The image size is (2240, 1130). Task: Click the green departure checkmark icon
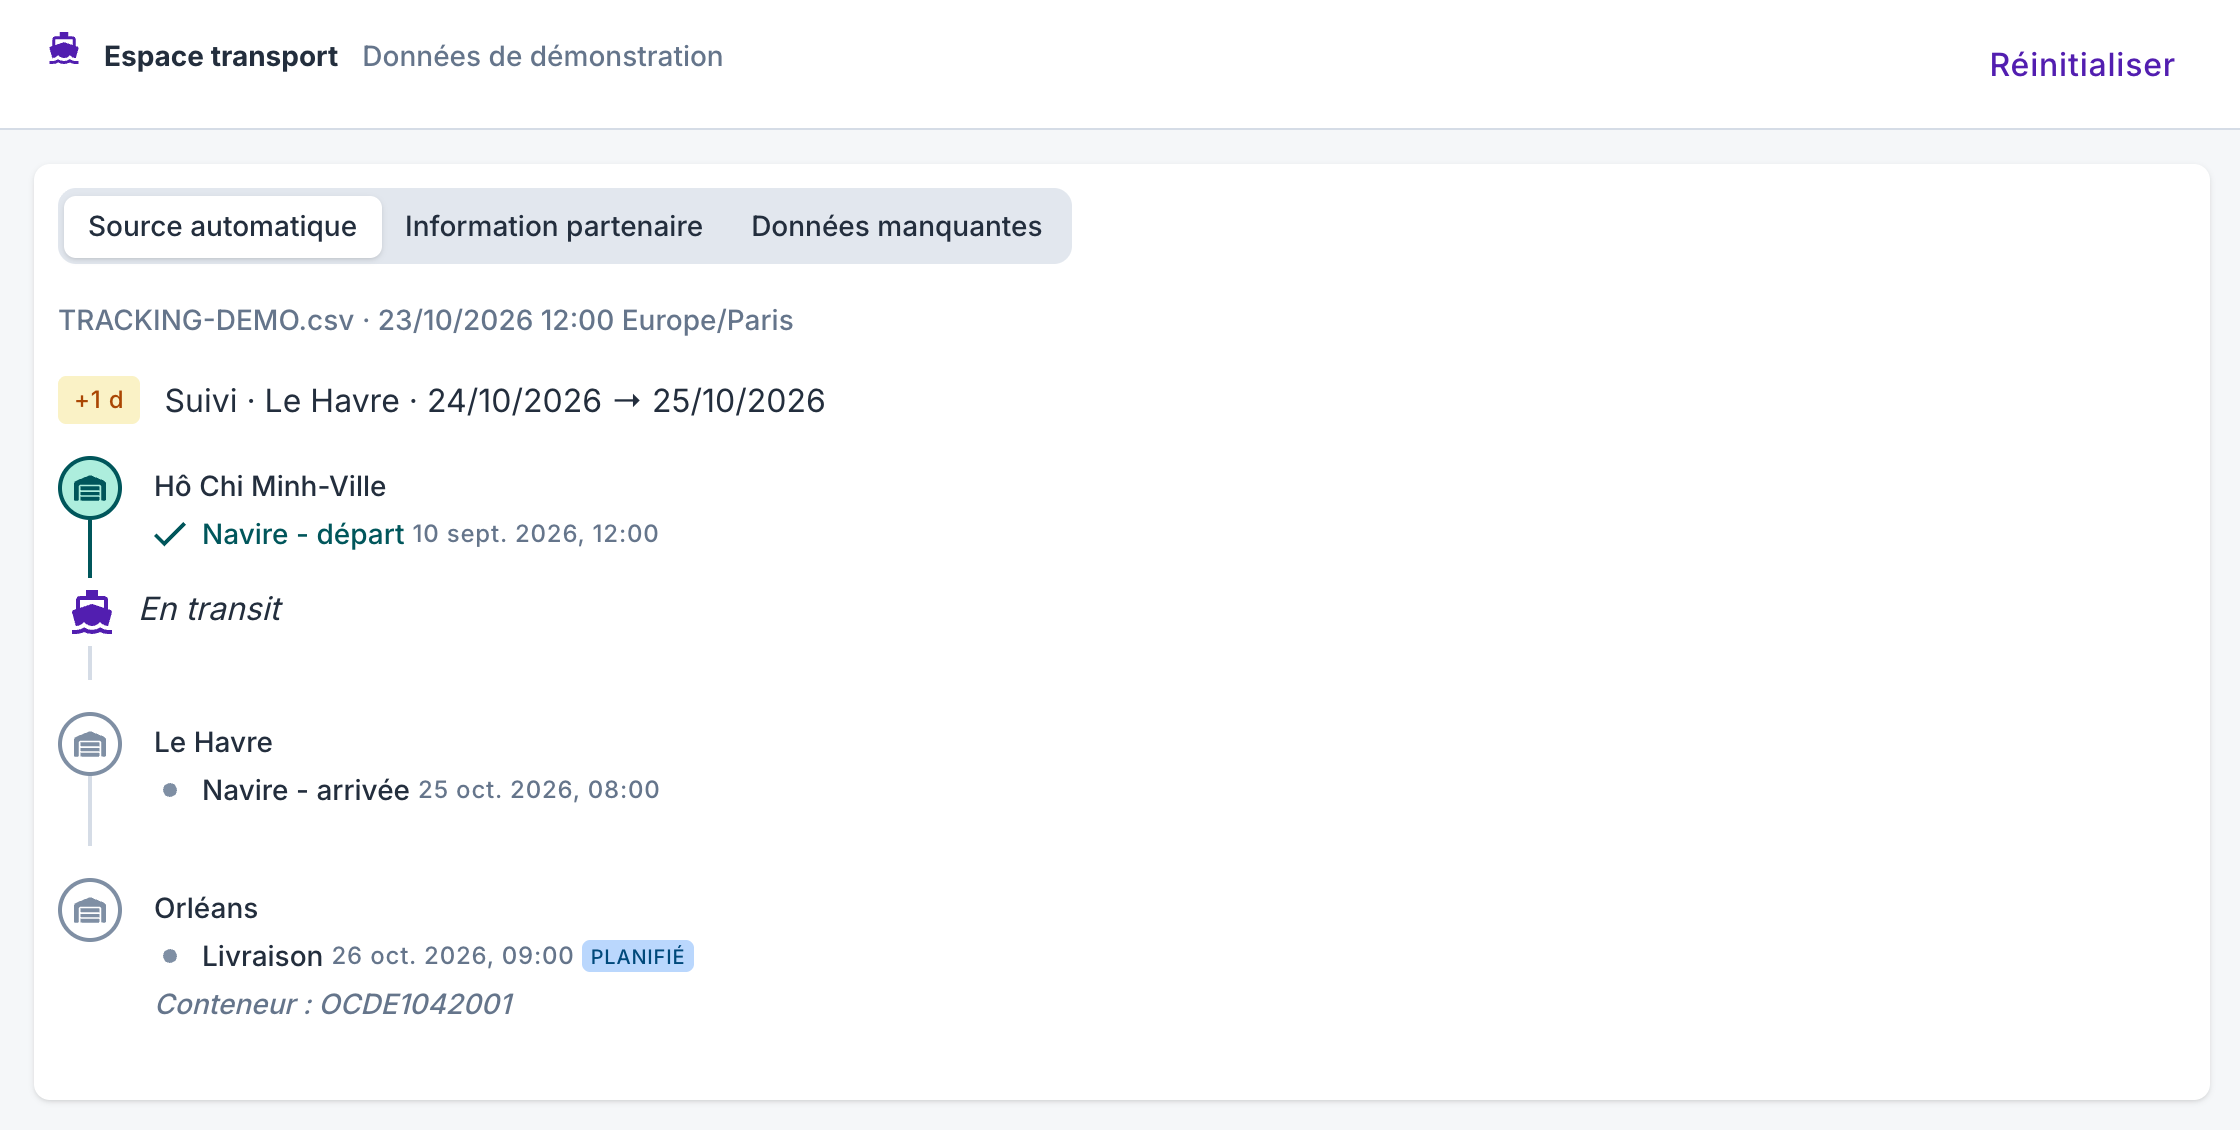(170, 535)
